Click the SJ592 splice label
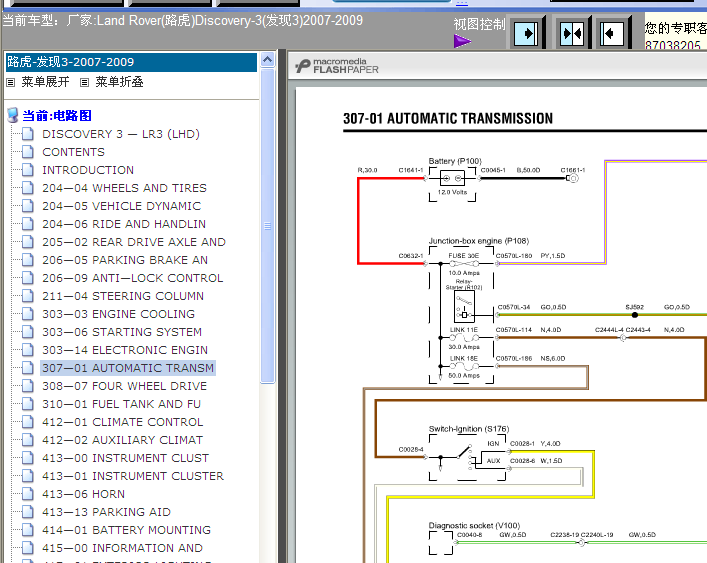 click(x=634, y=307)
